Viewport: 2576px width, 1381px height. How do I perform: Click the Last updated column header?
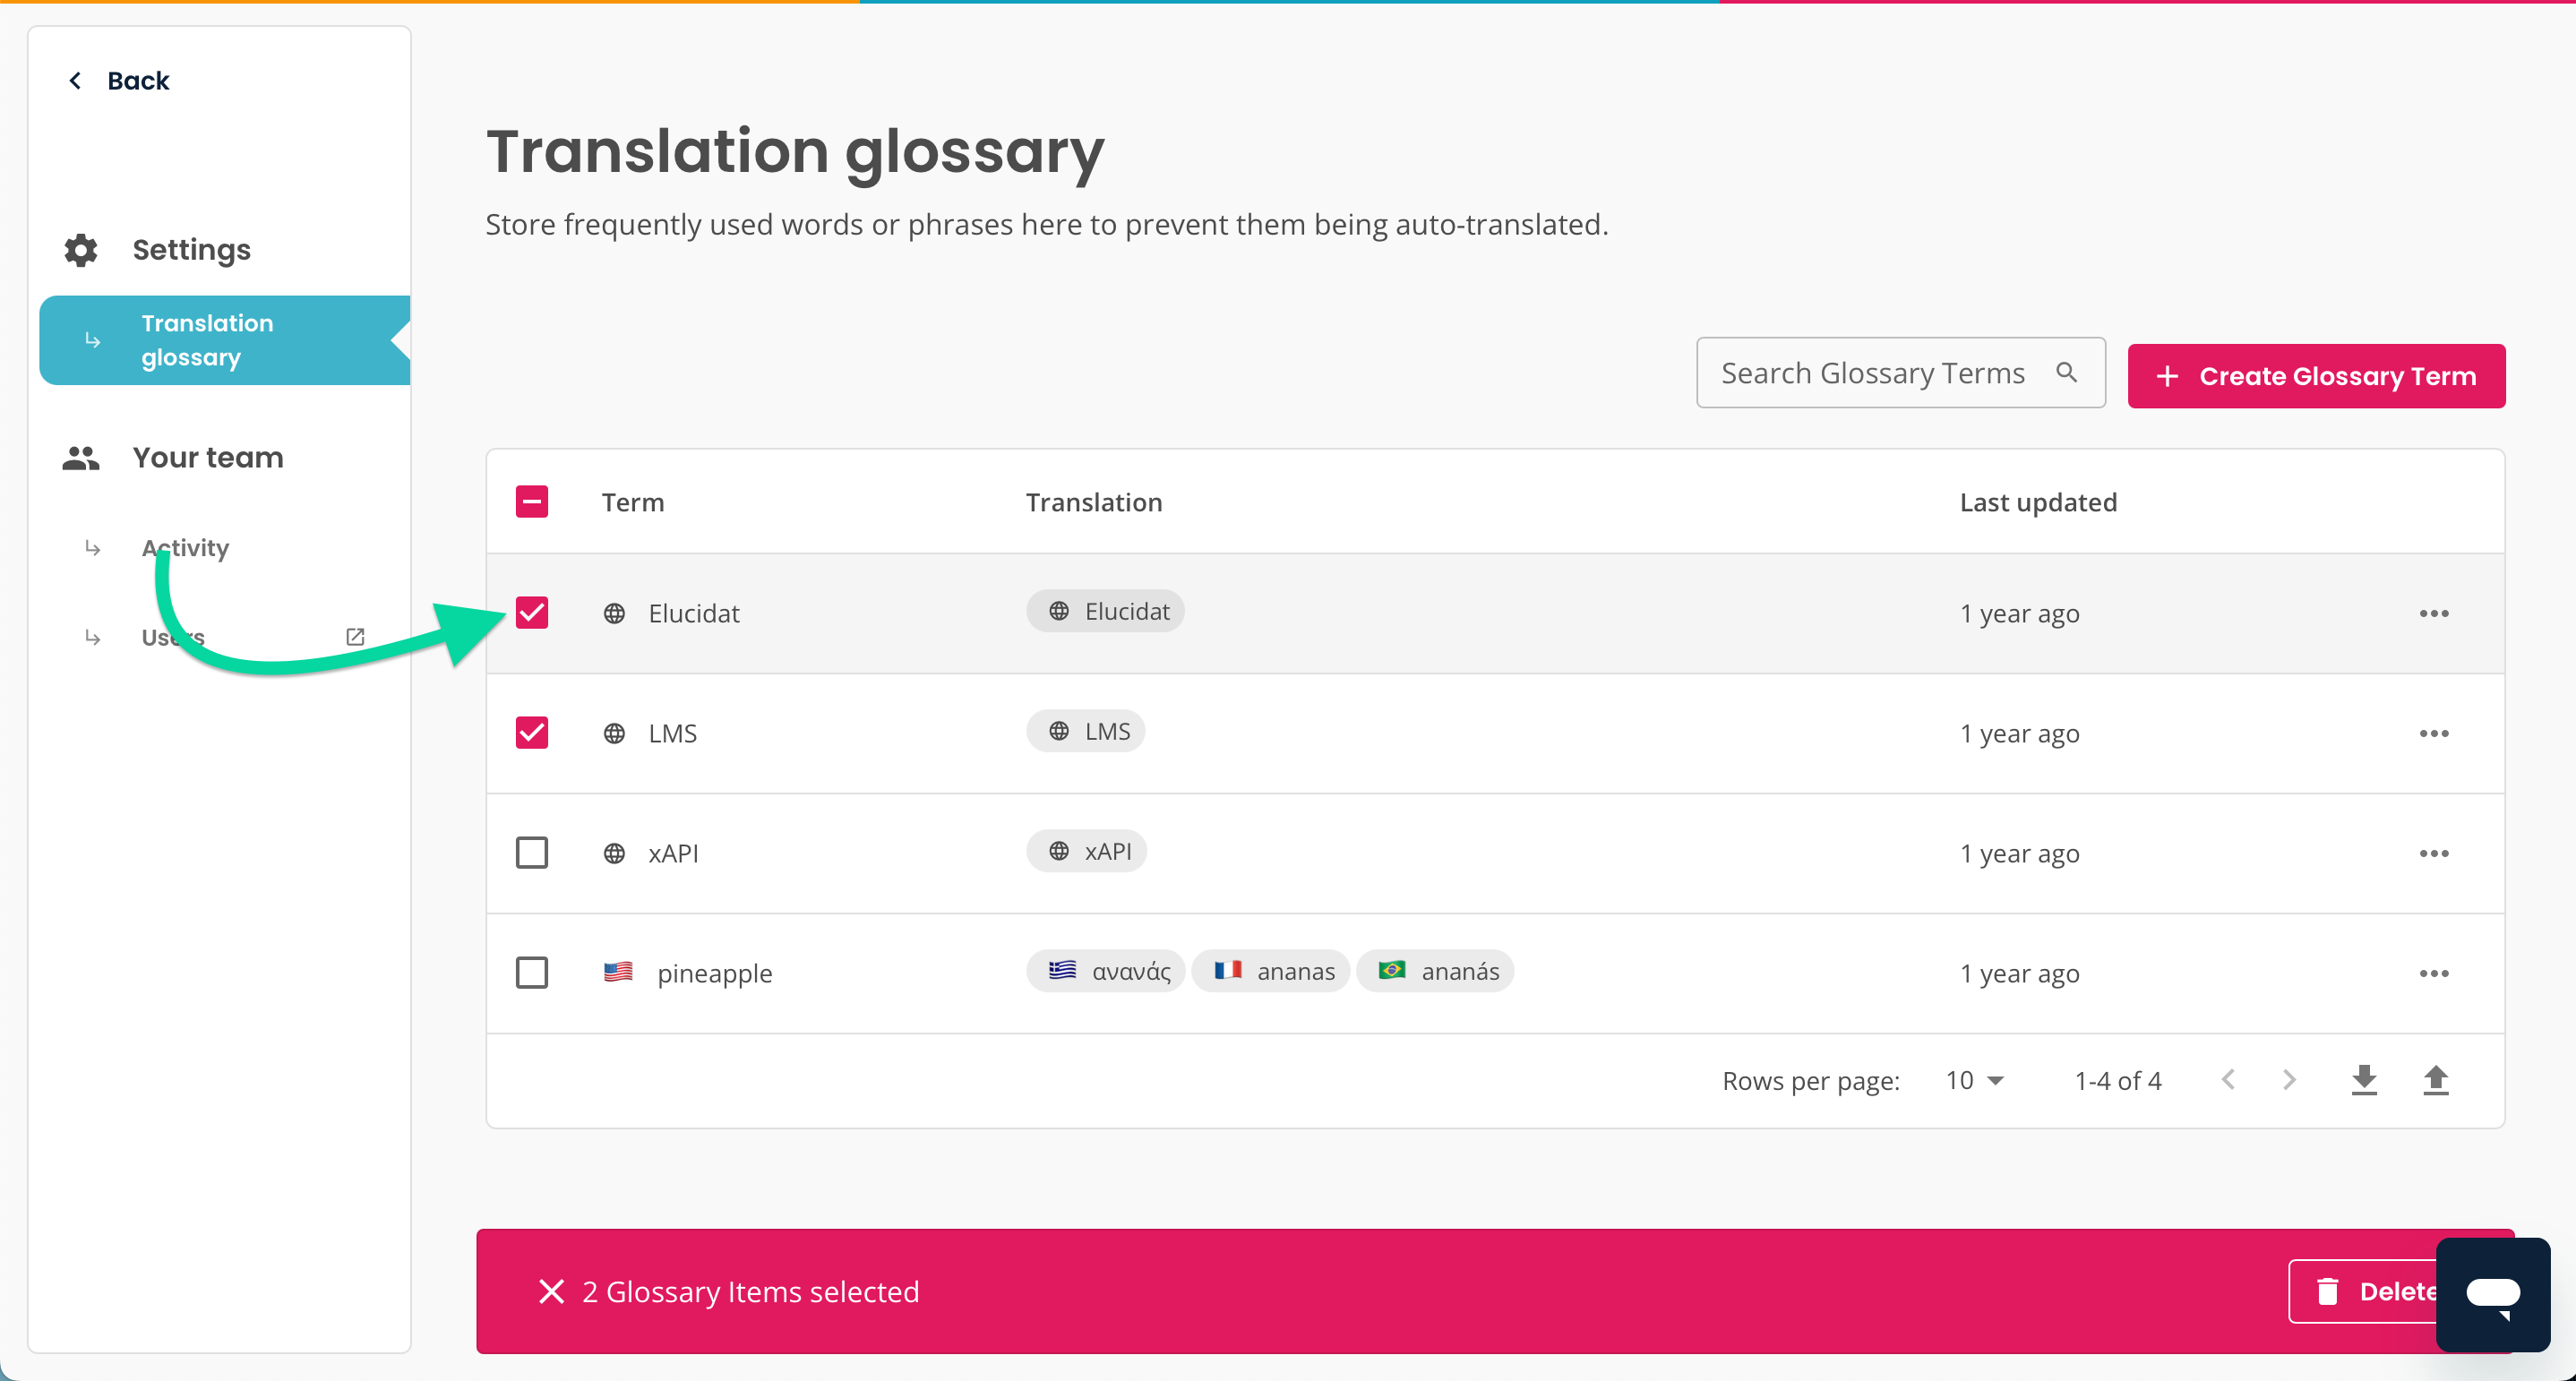[2037, 502]
